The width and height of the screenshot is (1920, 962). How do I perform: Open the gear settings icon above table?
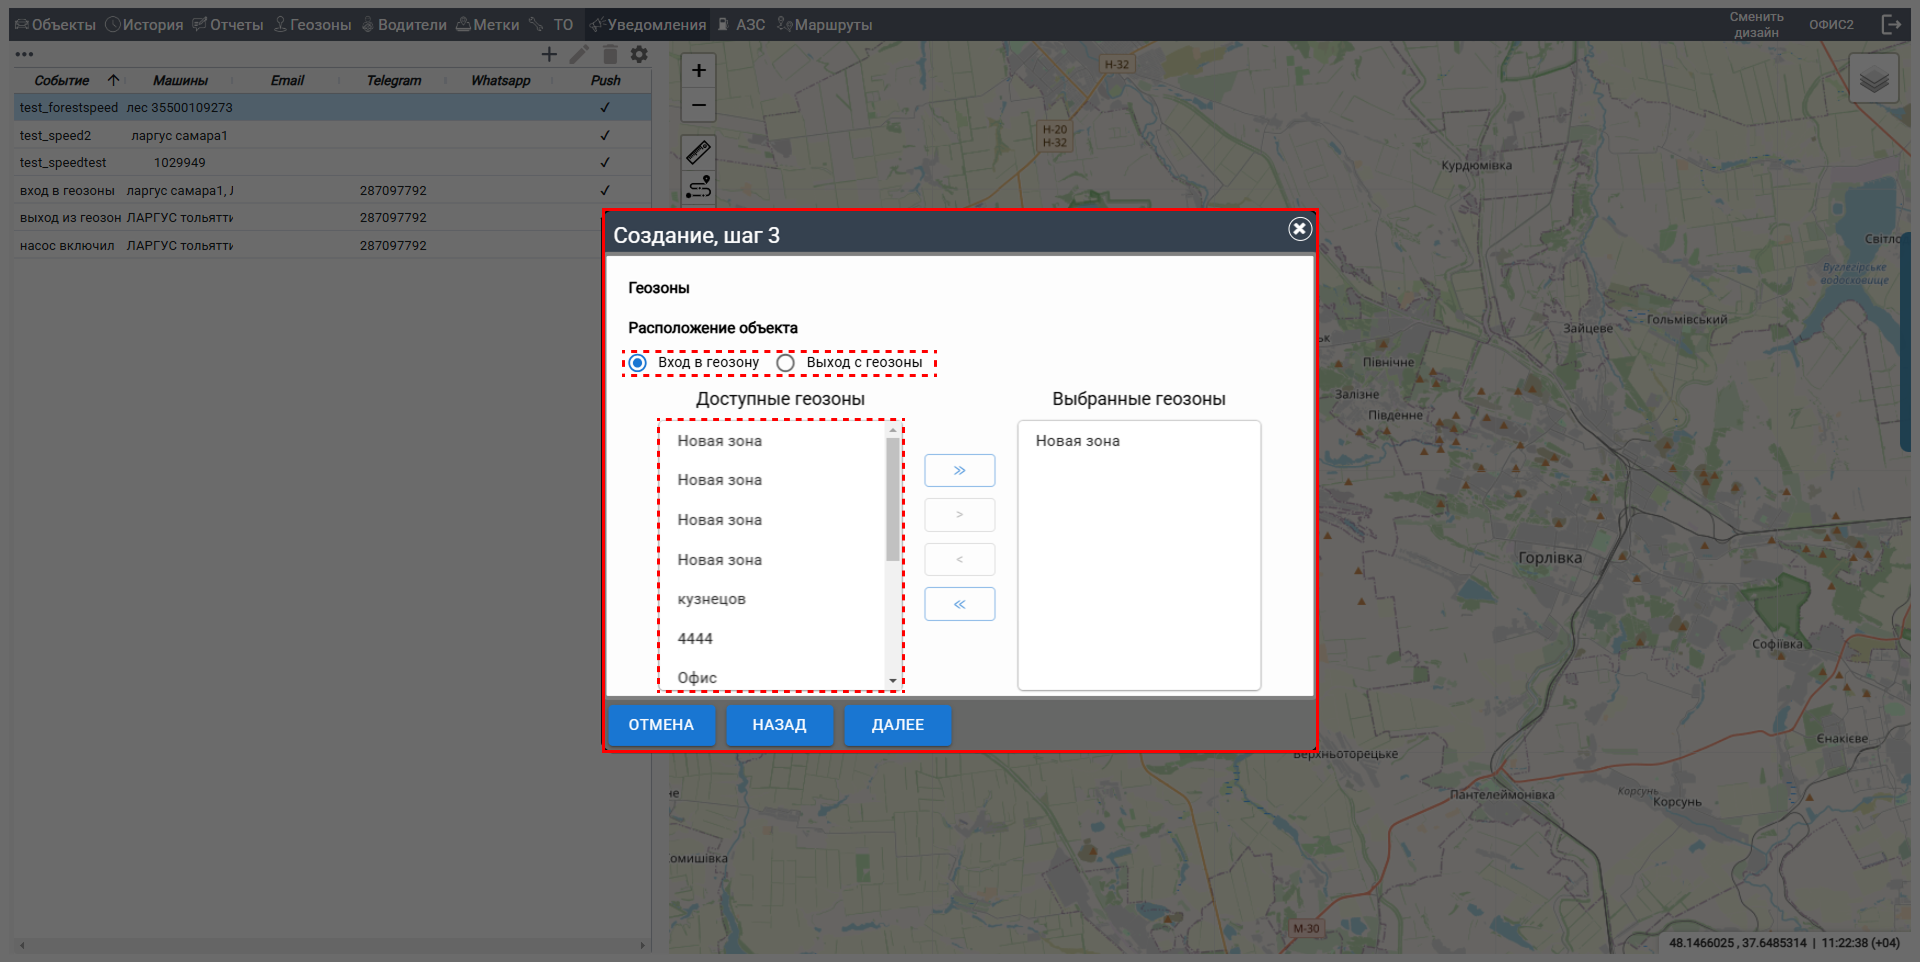pyautogui.click(x=640, y=55)
